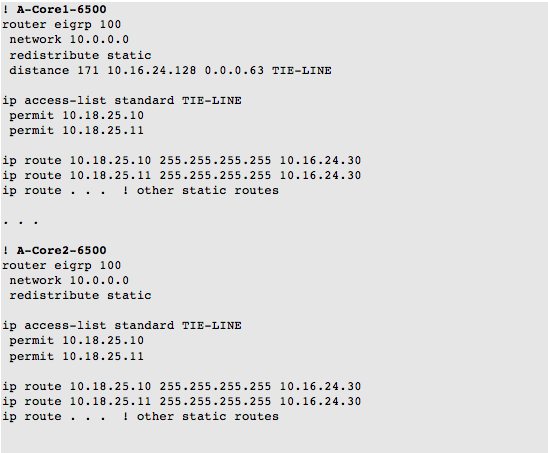
Task: Click the first 'network 10.0.0.0' line
Action: (69, 39)
